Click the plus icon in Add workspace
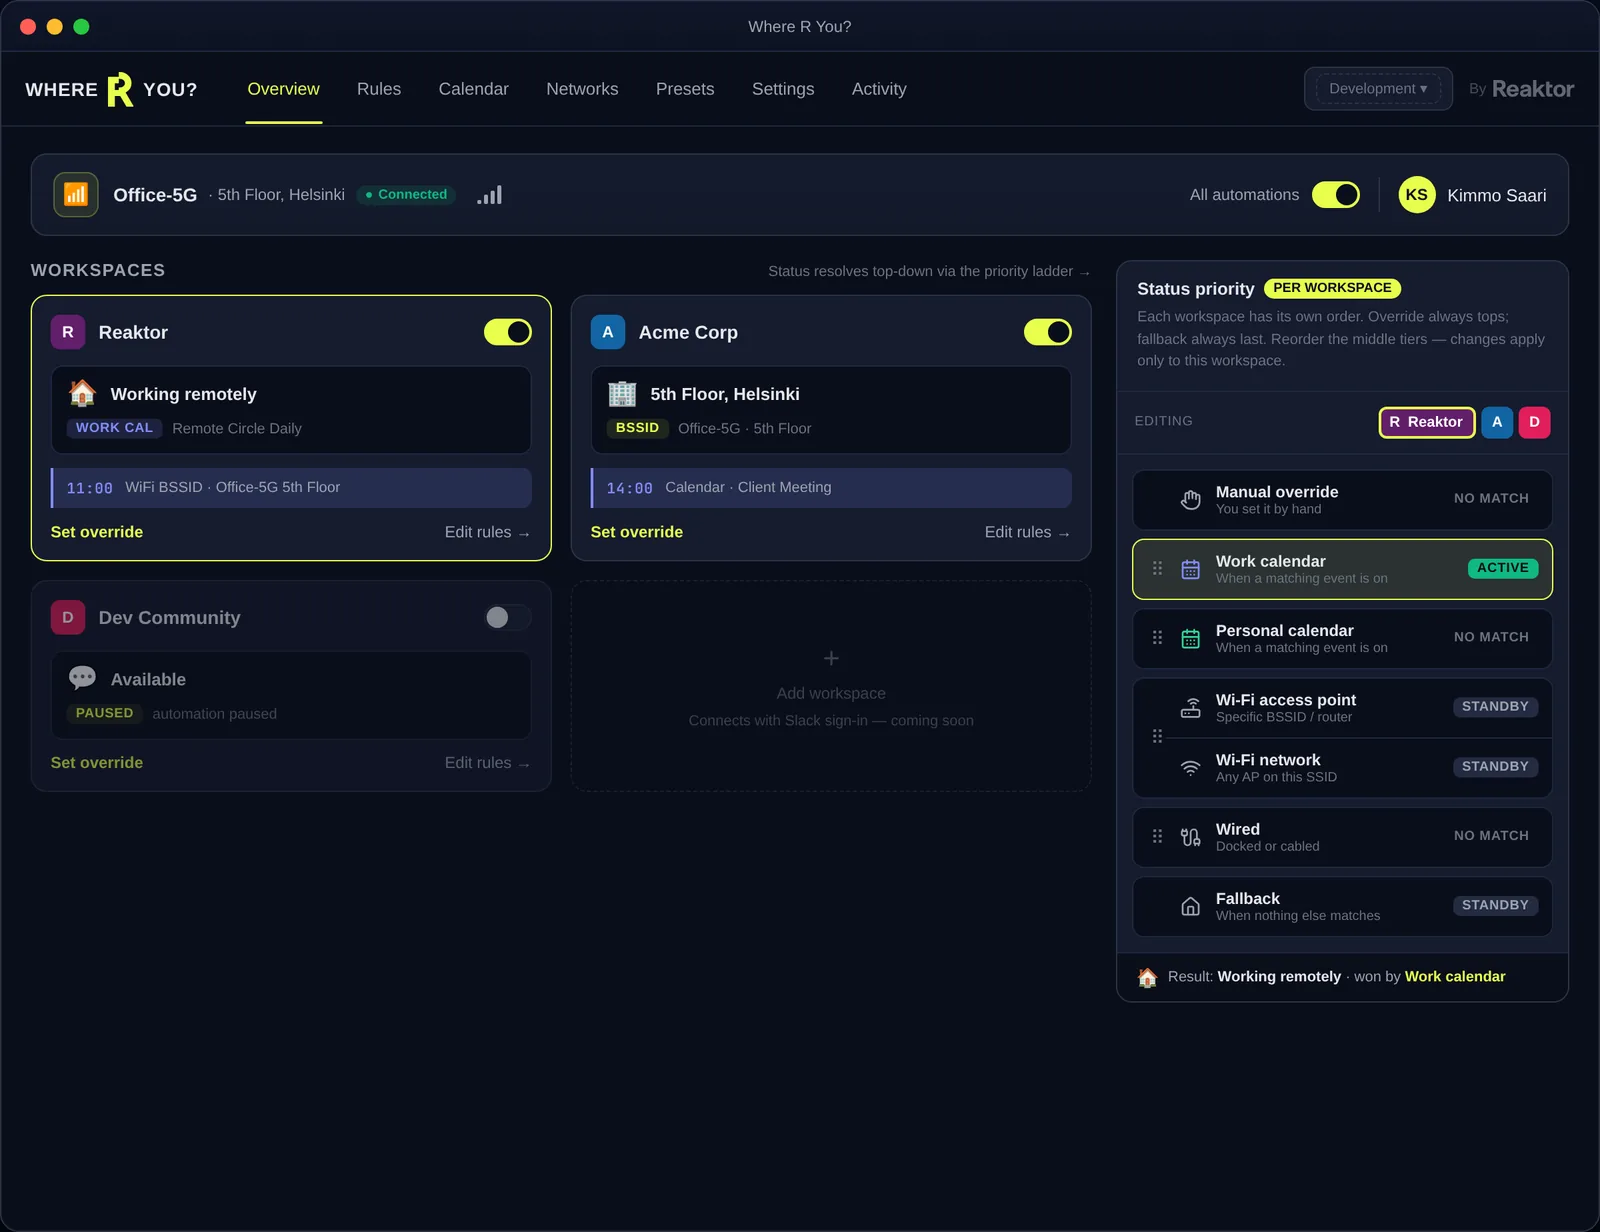This screenshot has height=1232, width=1600. click(831, 658)
